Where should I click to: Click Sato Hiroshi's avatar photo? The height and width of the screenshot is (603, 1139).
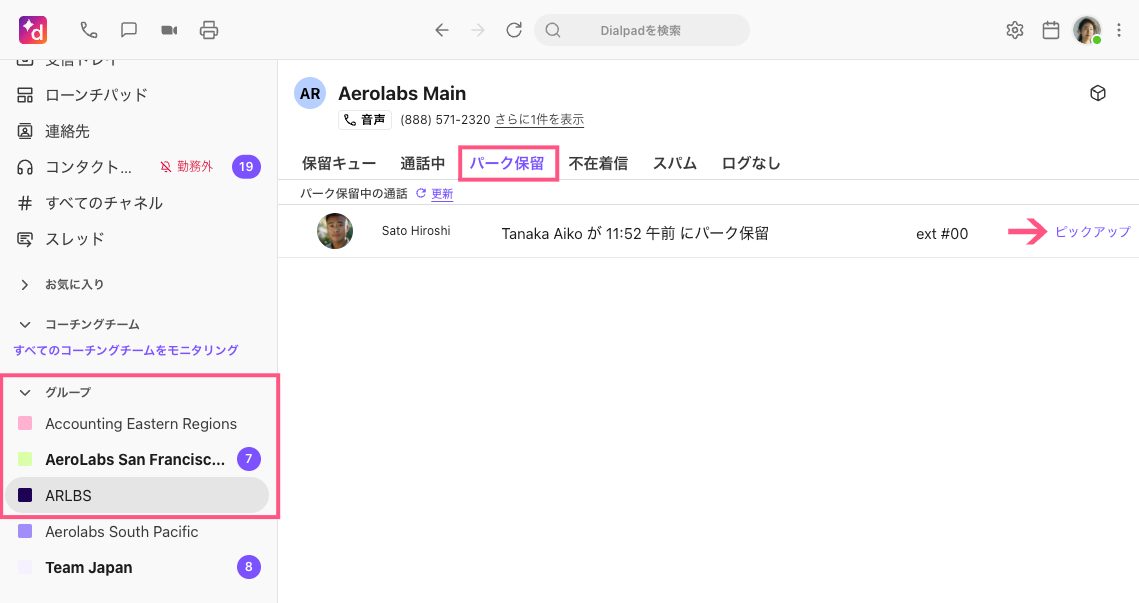(x=335, y=231)
